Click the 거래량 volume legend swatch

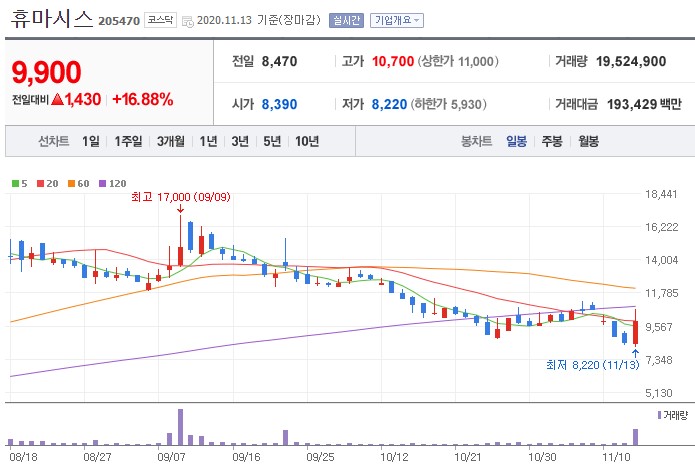click(x=660, y=415)
